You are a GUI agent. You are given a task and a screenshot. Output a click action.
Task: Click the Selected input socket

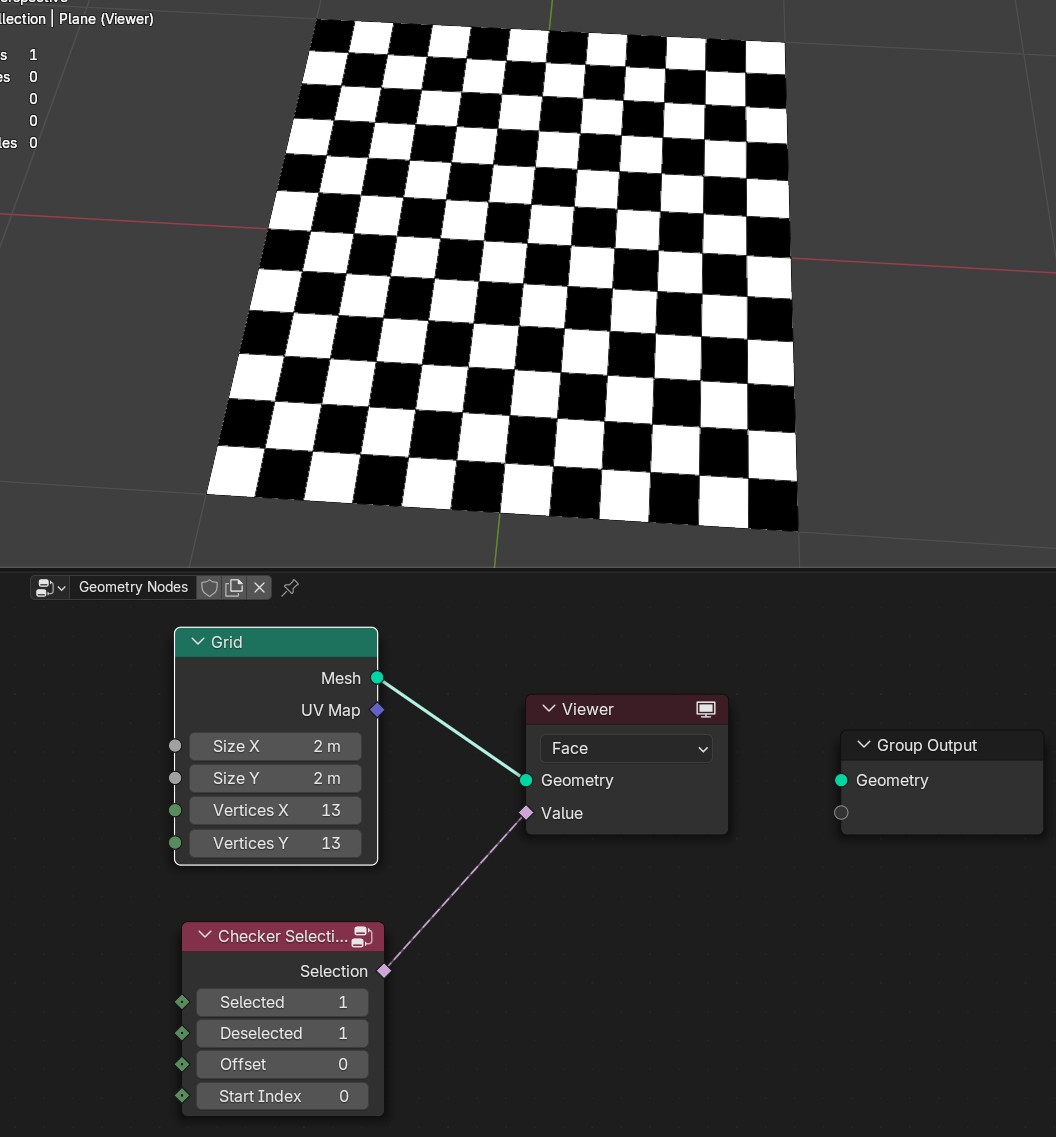pos(182,1002)
